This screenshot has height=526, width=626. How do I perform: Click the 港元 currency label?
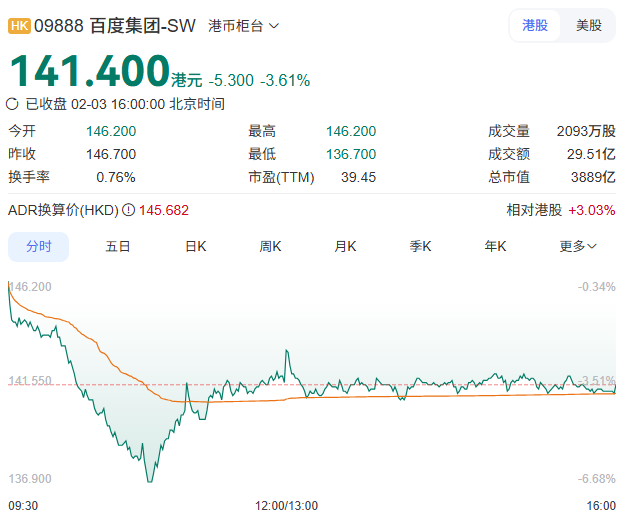click(x=187, y=80)
